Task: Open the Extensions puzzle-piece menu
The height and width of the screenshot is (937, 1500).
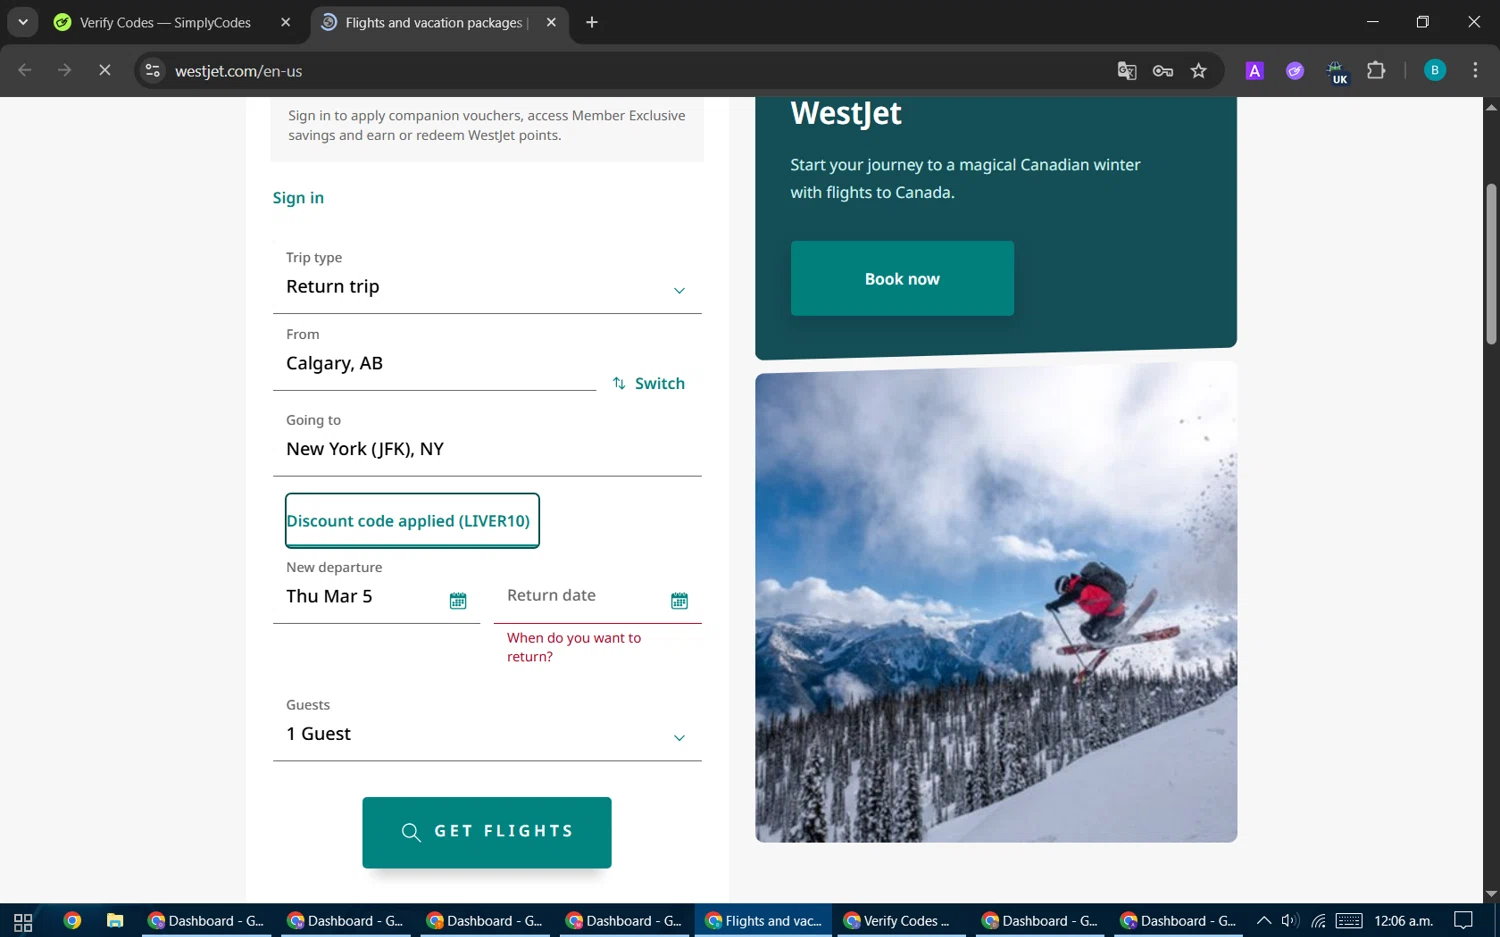Action: tap(1376, 70)
